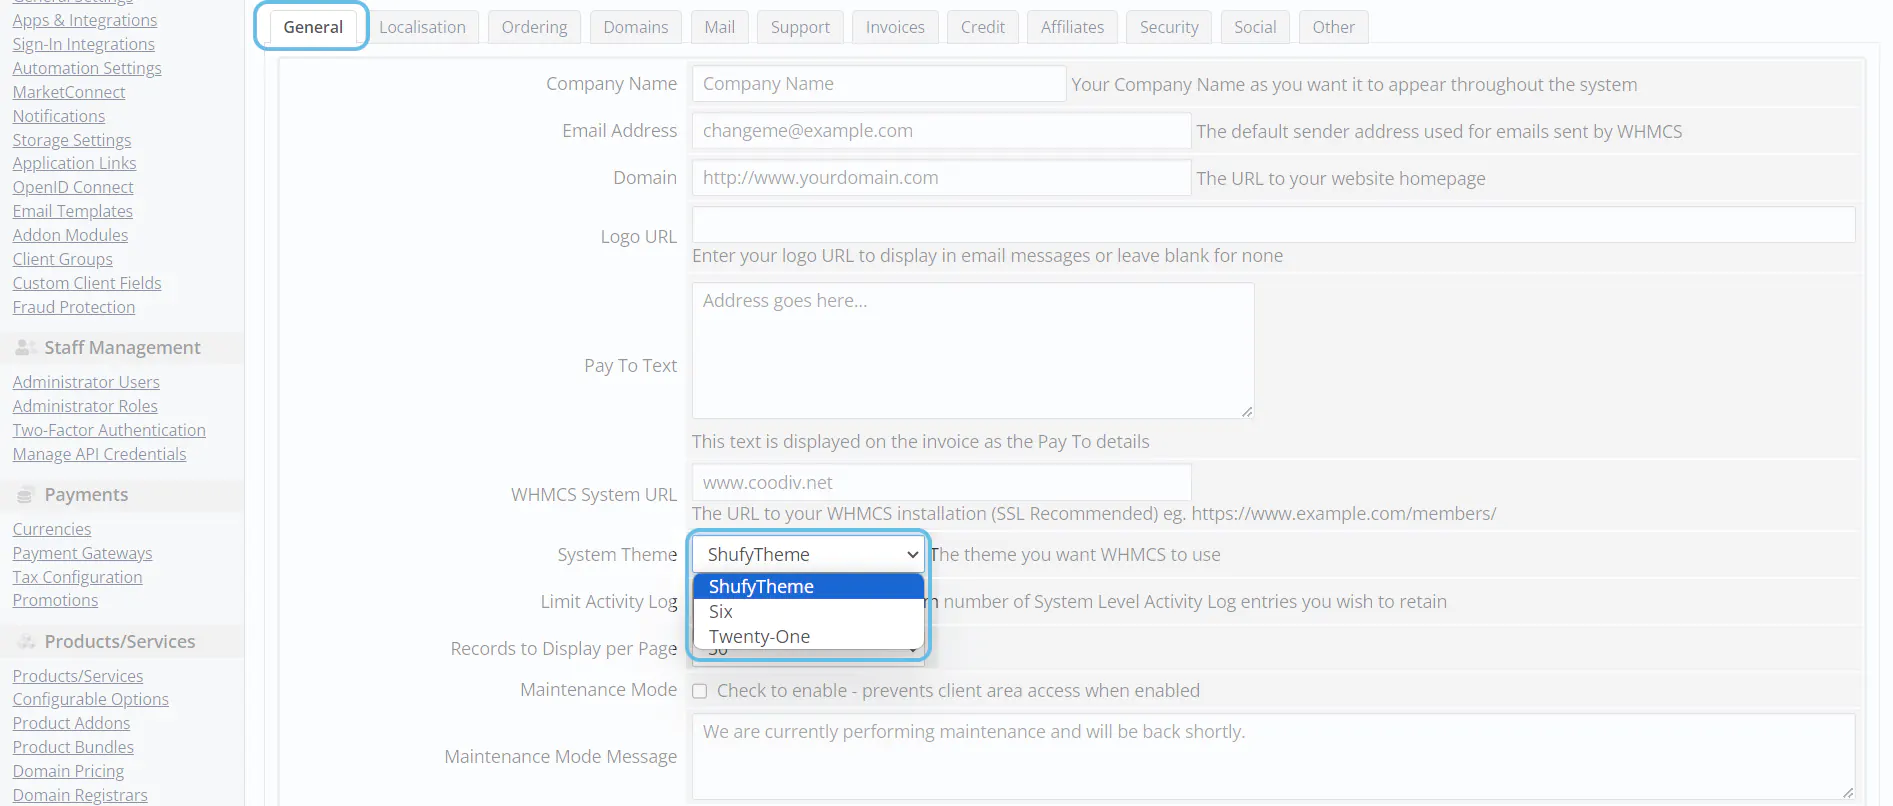
Task: Select Six from the theme list
Action: pyautogui.click(x=720, y=612)
